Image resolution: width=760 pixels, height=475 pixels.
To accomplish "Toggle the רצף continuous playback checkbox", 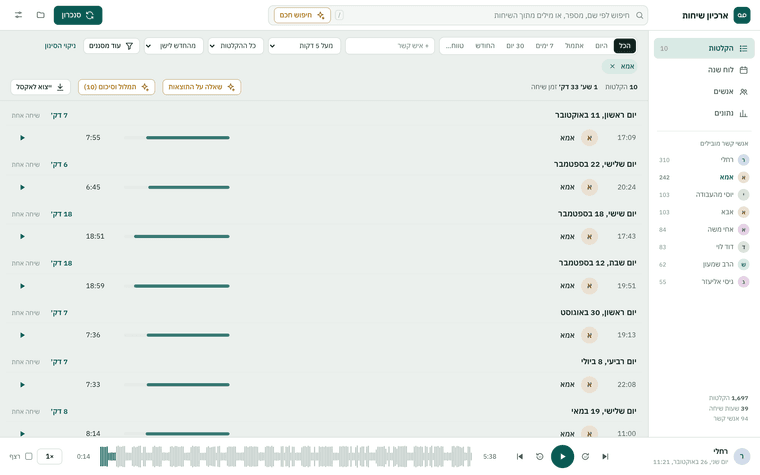I will click(x=29, y=456).
